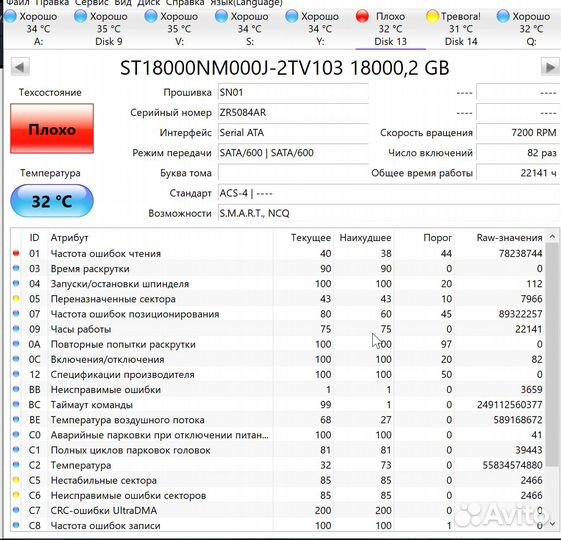Image resolution: width=561 pixels, height=540 pixels.
Task: Click the 32 °C temperature indicator
Action: (52, 201)
